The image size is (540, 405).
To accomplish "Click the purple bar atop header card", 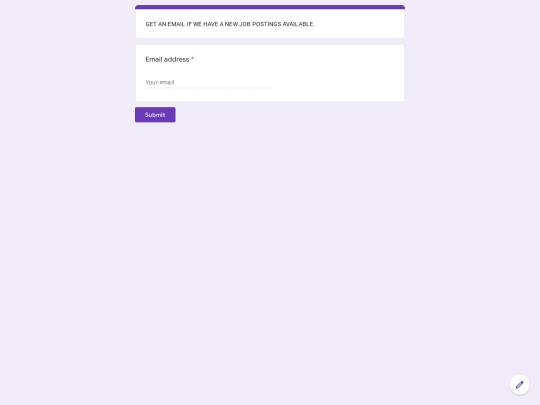I will (270, 7).
